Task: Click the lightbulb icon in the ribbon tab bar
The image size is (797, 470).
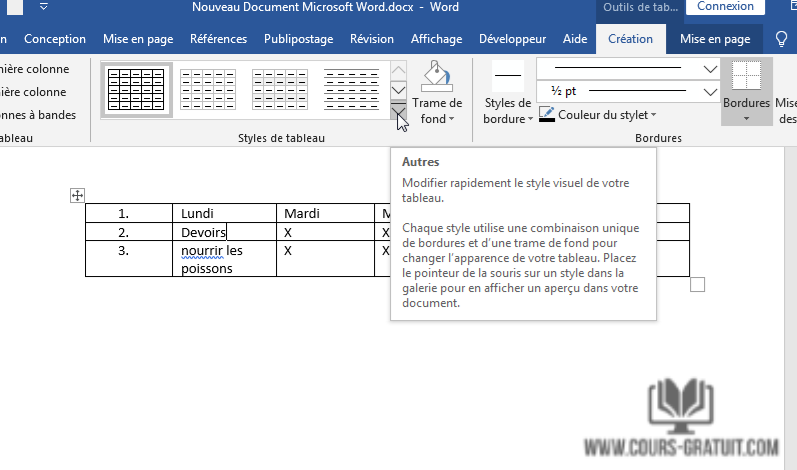Action: tap(782, 39)
